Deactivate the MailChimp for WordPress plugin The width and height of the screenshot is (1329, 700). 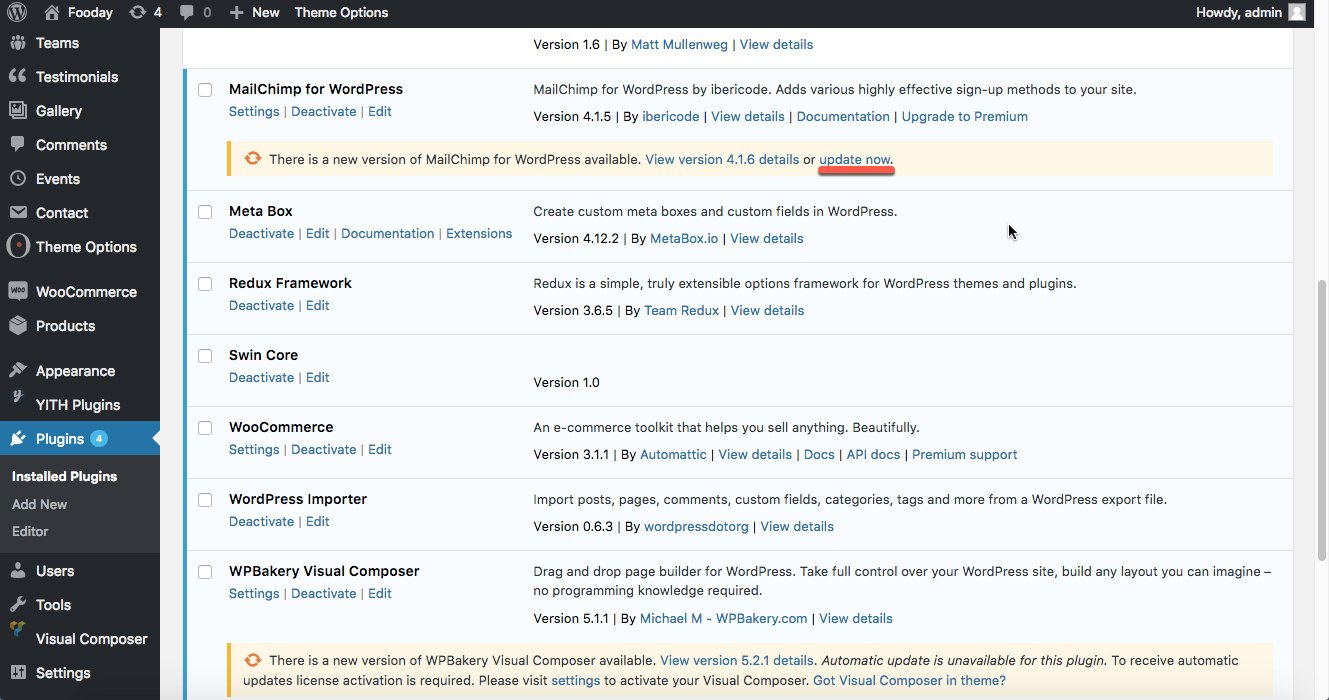[324, 112]
